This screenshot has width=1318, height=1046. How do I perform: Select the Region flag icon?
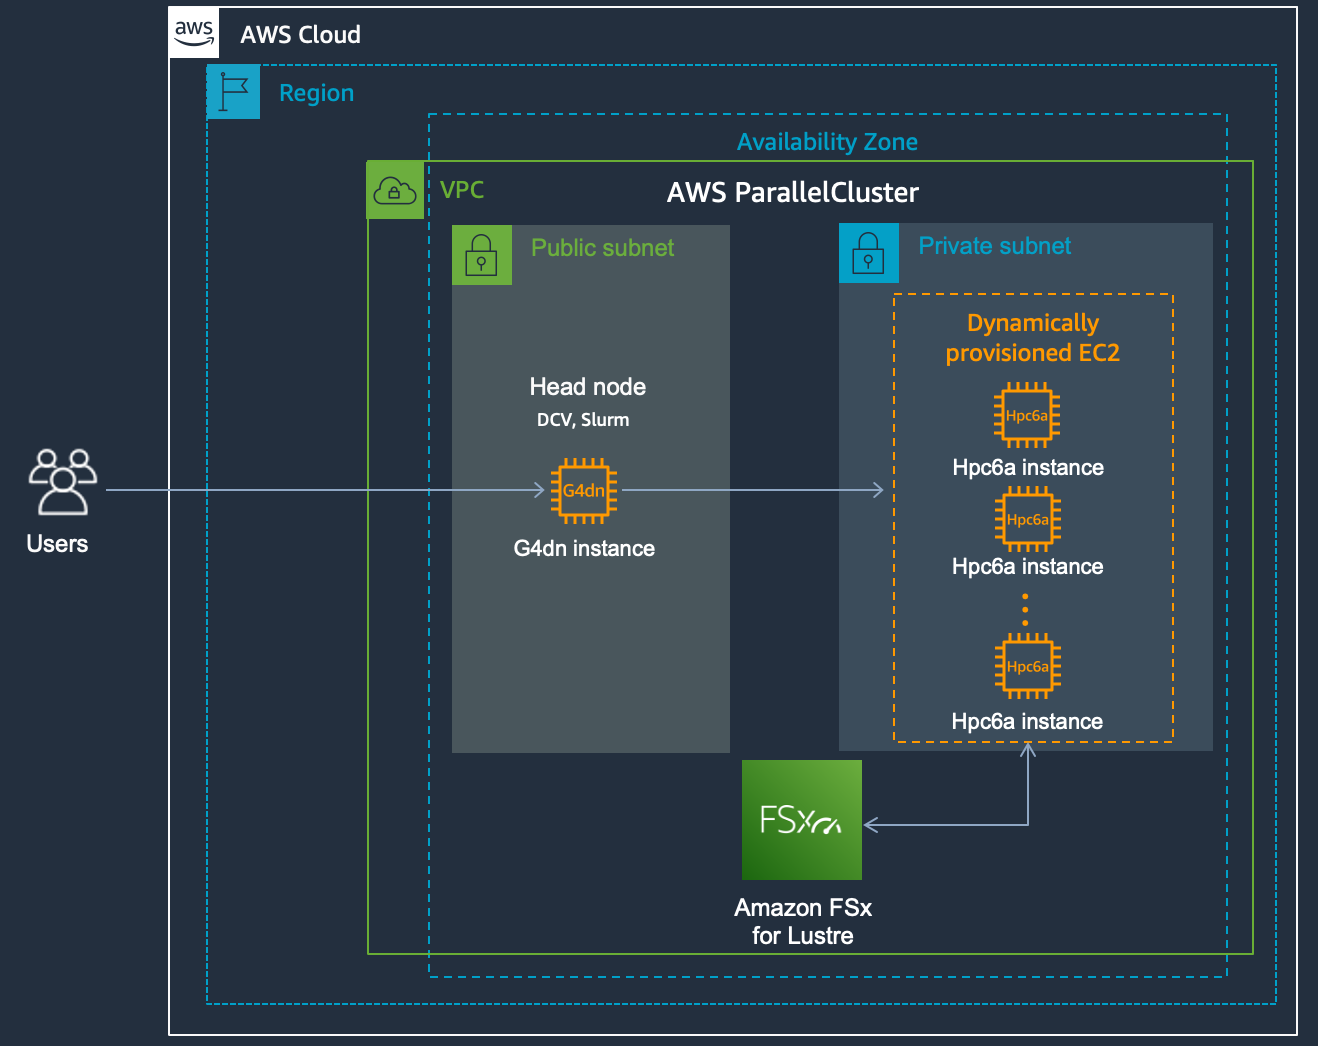click(x=234, y=92)
